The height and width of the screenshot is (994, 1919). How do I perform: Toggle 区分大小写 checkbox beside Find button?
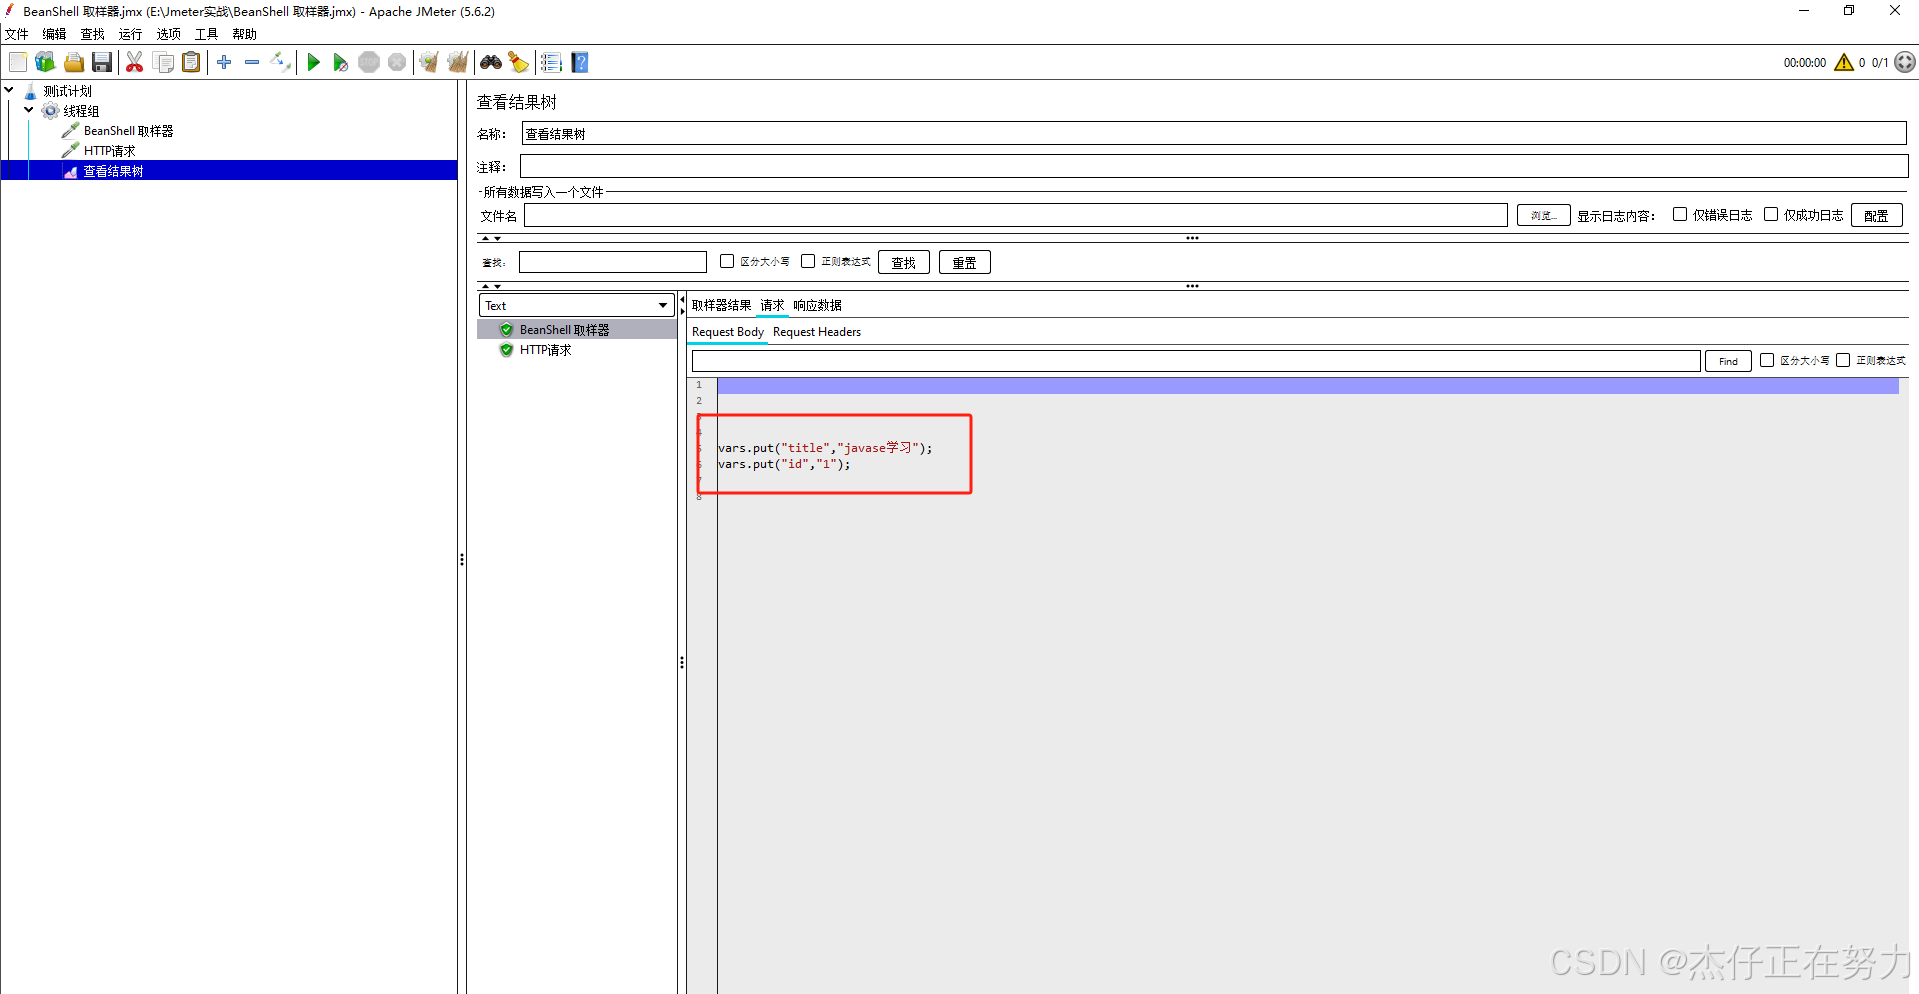[x=1767, y=360]
